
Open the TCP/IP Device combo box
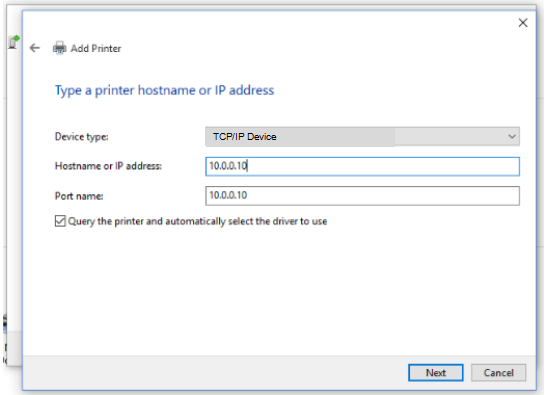[362, 137]
